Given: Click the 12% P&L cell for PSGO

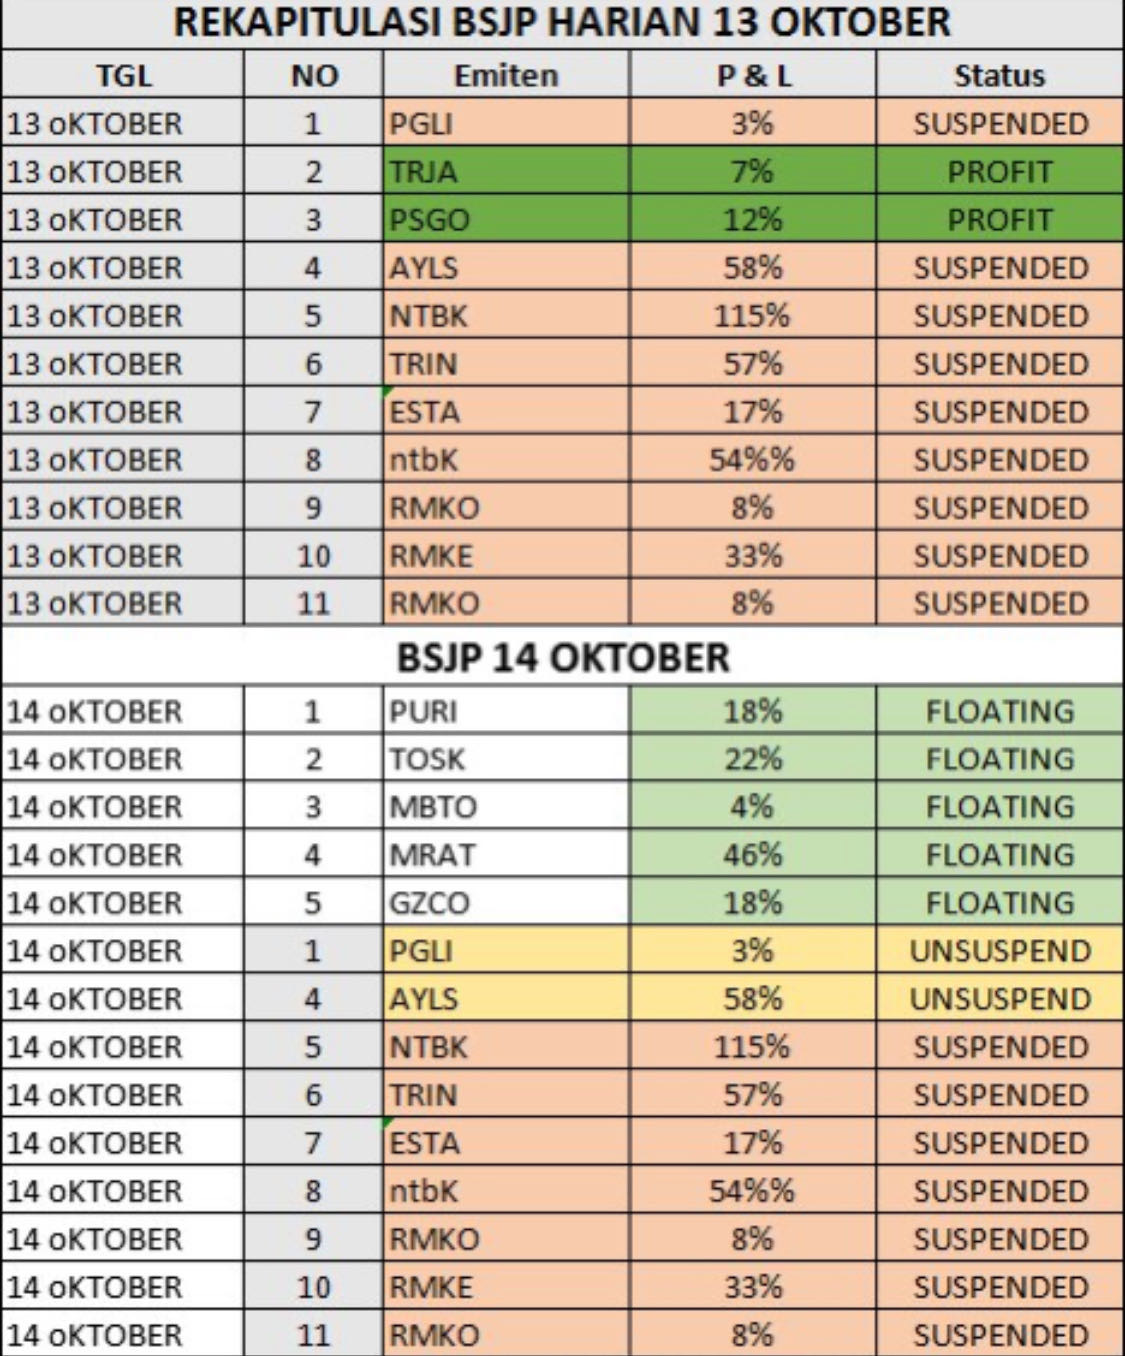Looking at the screenshot, I should (753, 219).
